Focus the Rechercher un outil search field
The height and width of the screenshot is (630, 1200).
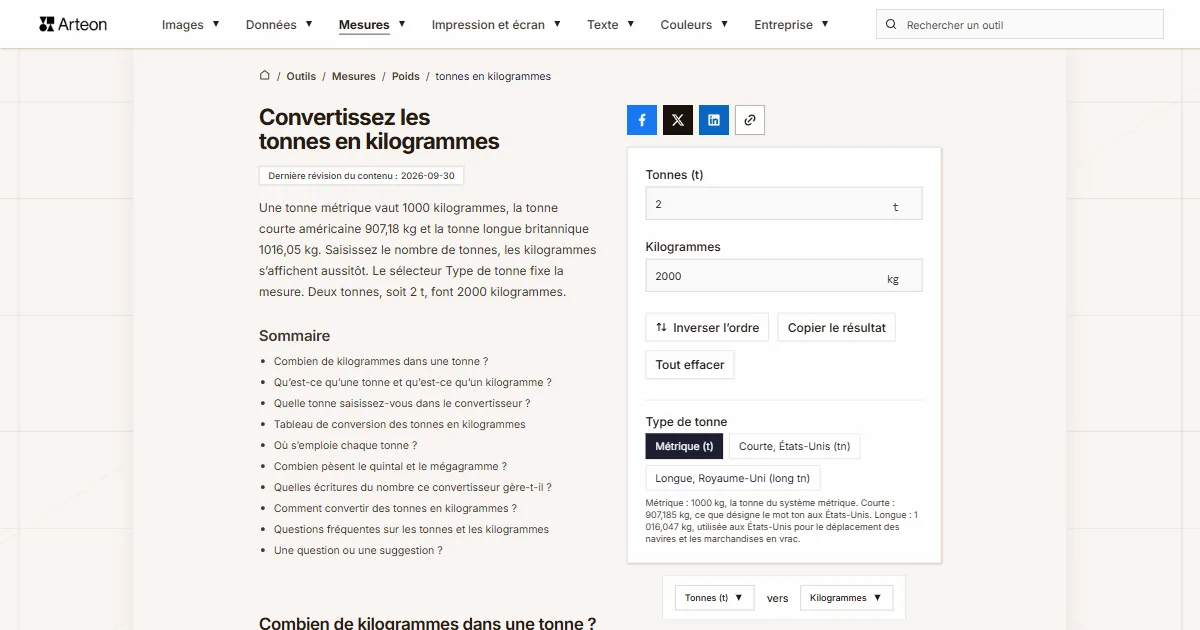(x=1020, y=25)
